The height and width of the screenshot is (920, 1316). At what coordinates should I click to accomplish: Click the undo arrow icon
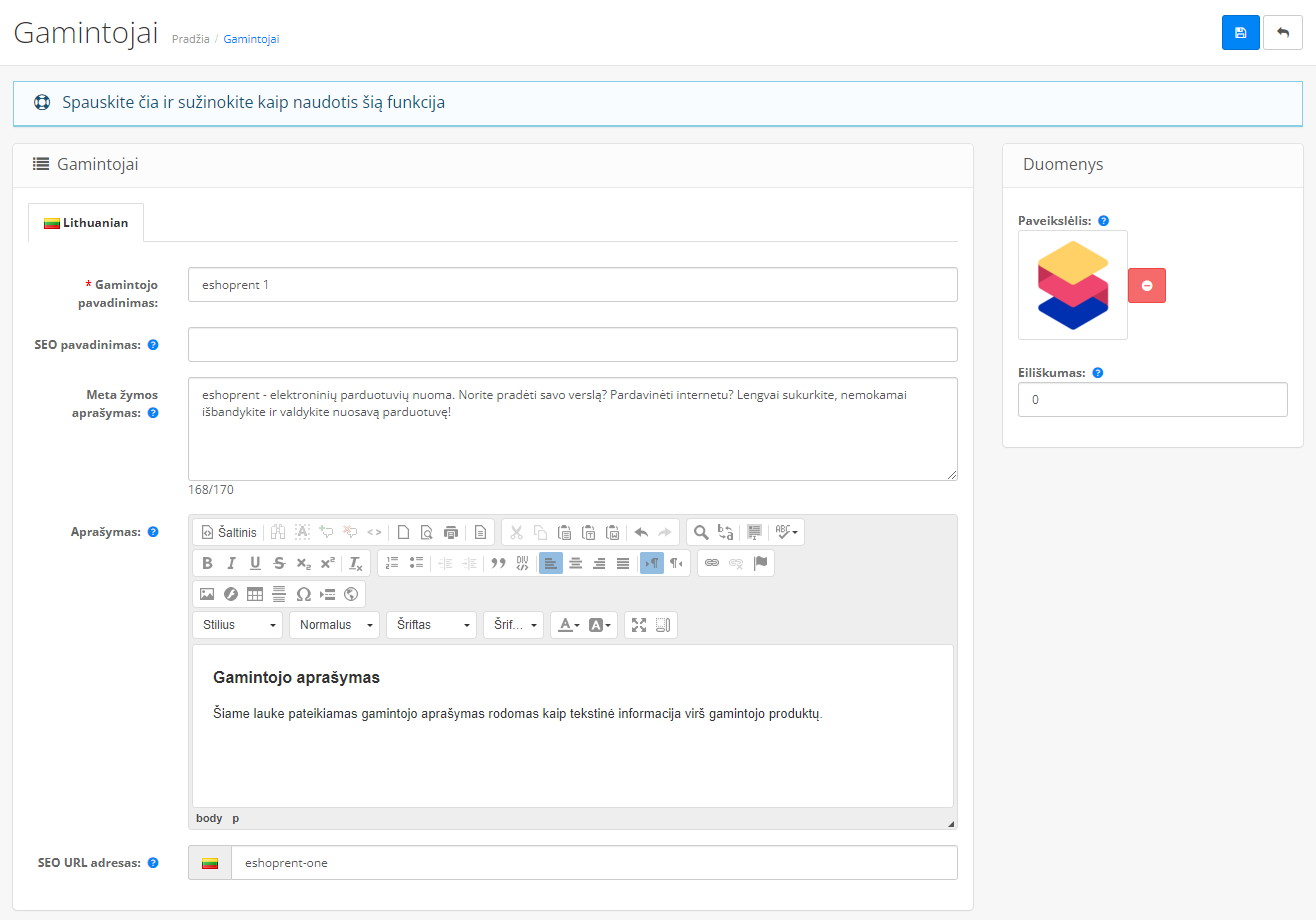(x=641, y=532)
